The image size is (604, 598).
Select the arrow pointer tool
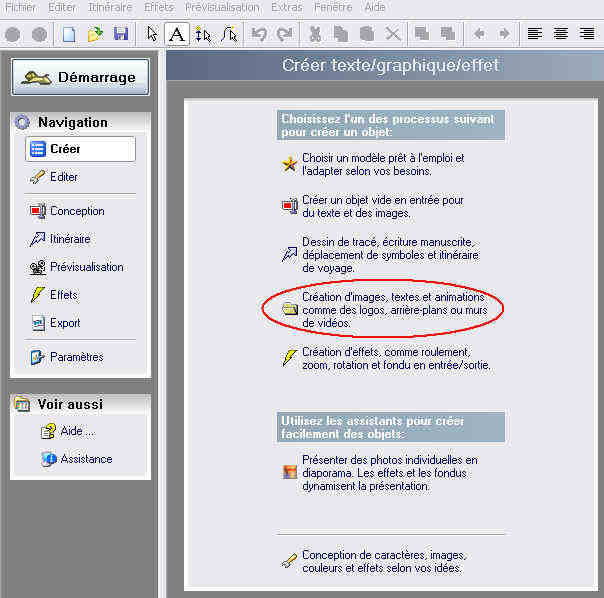click(x=152, y=34)
